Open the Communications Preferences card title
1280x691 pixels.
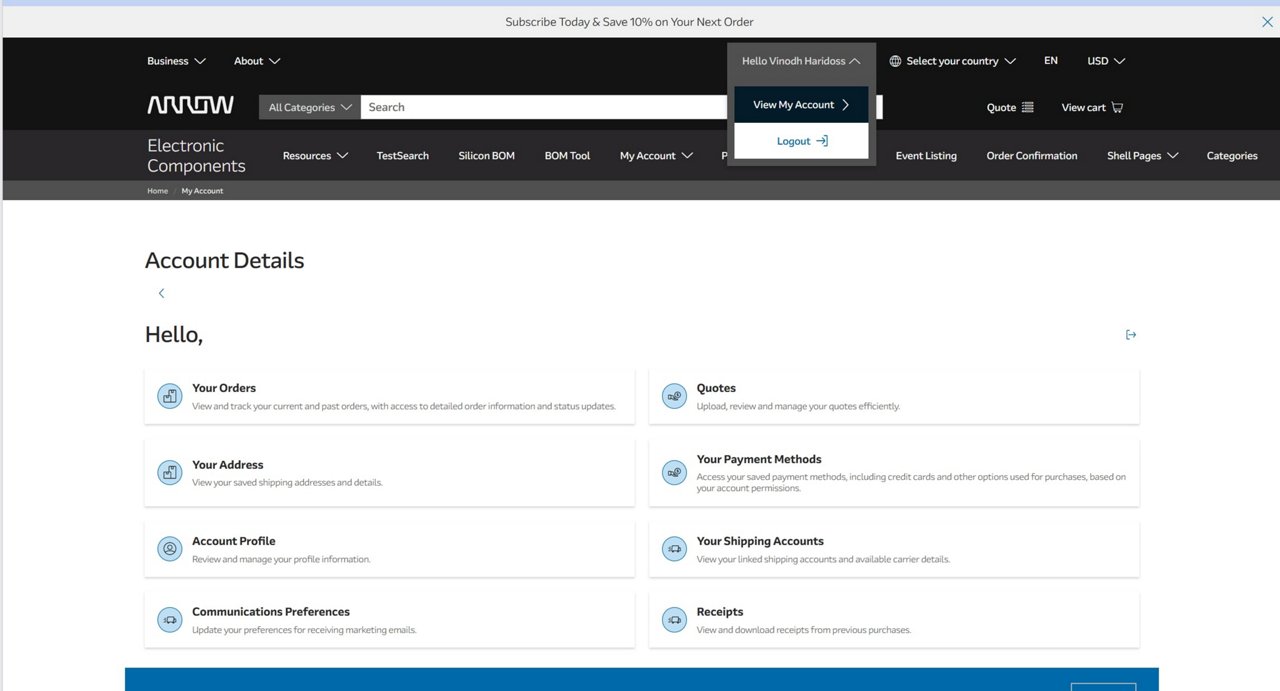click(x=271, y=612)
